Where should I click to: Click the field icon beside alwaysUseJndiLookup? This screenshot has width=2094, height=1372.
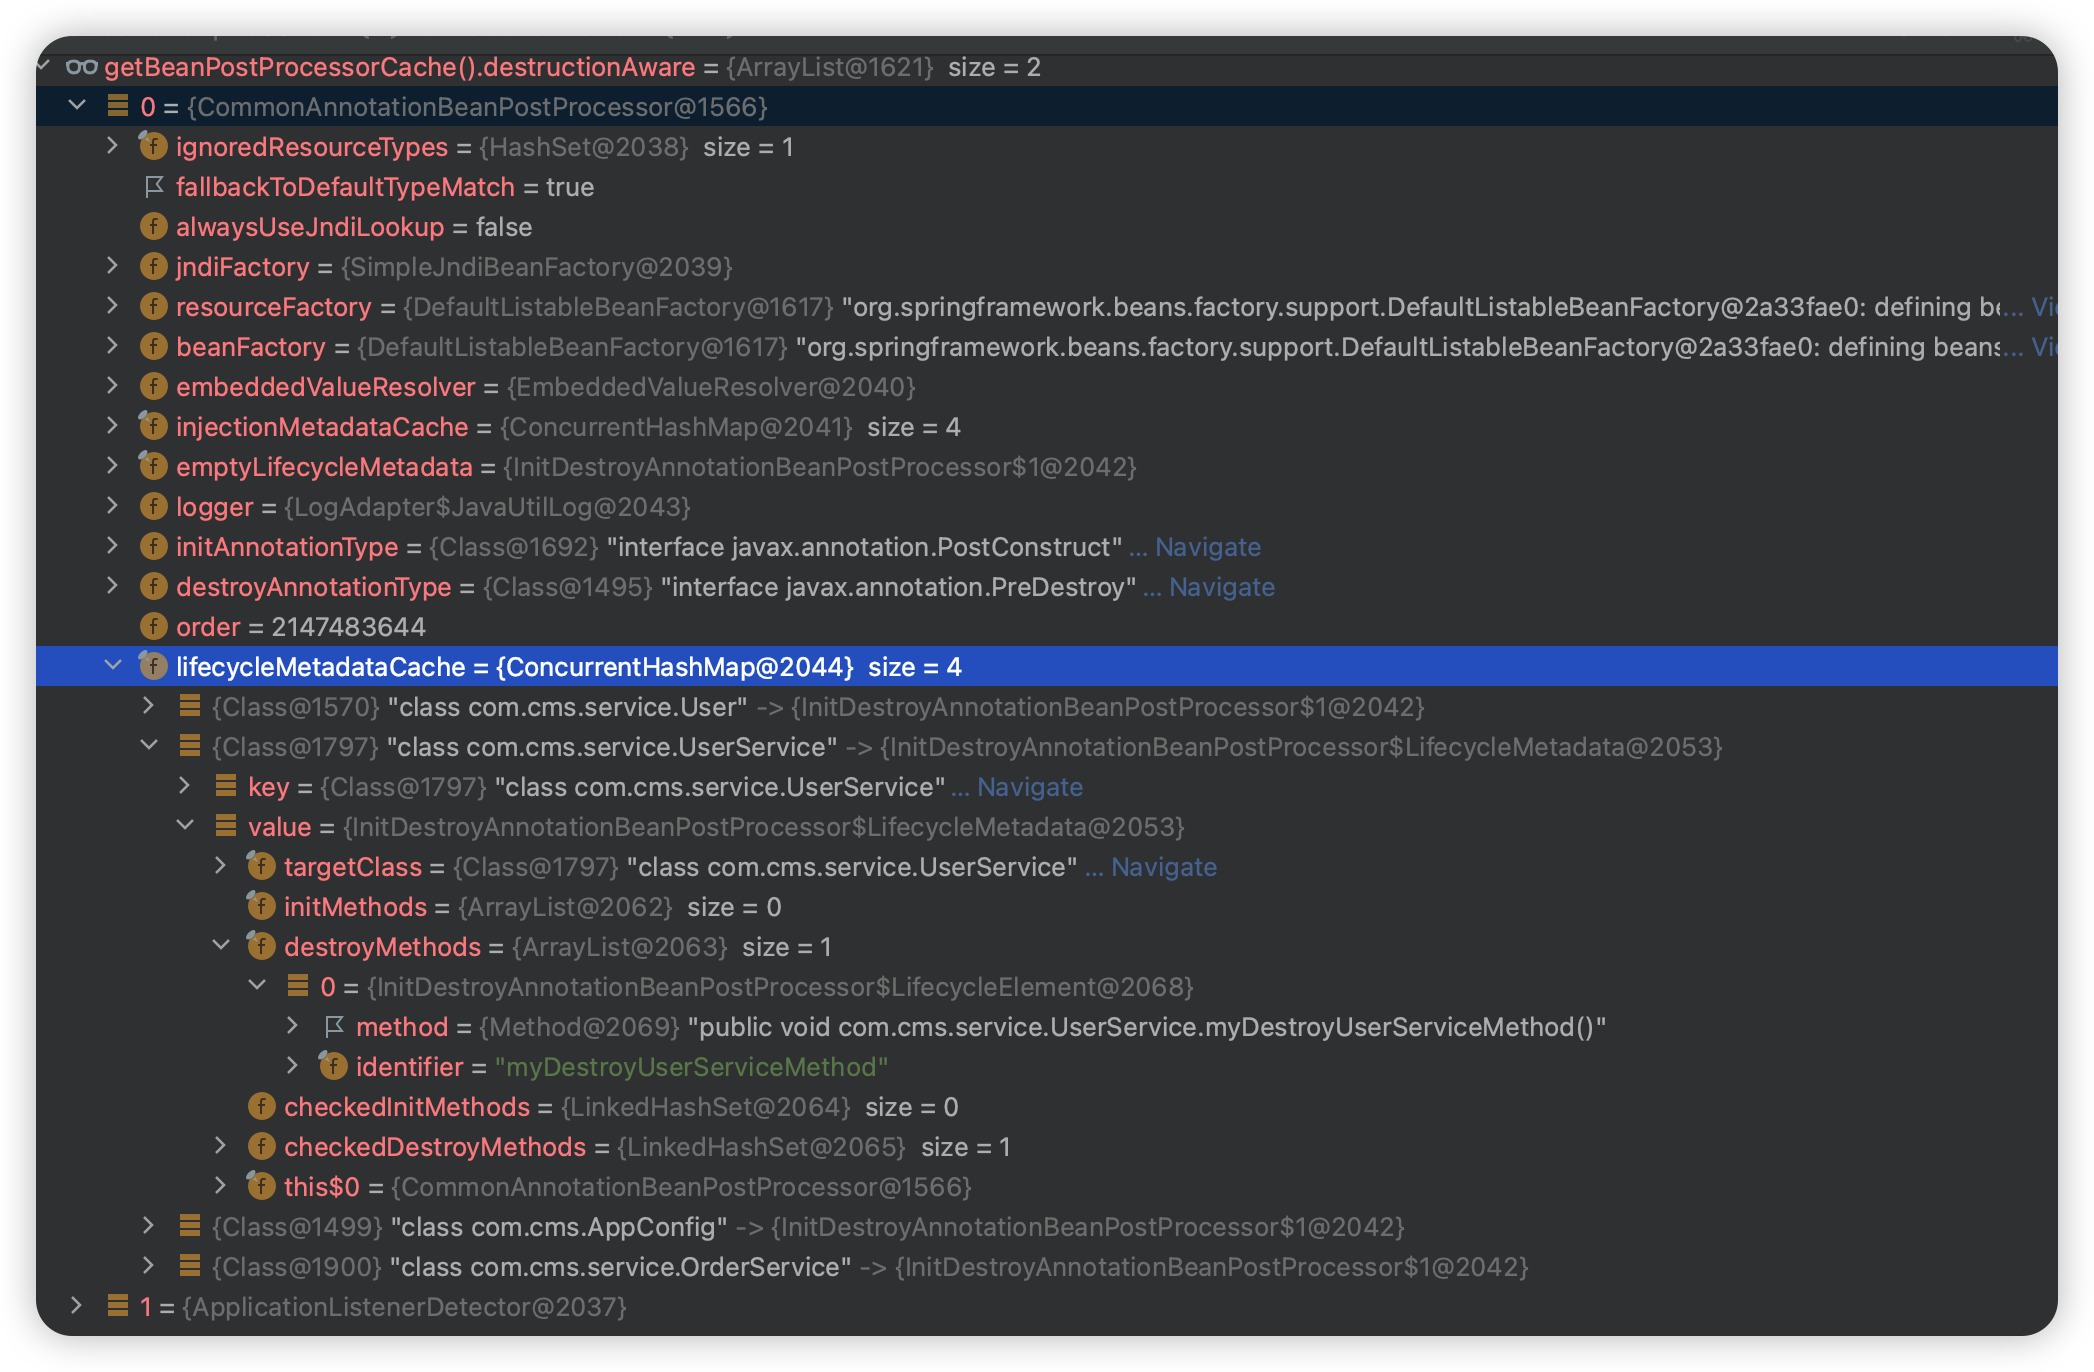[153, 227]
